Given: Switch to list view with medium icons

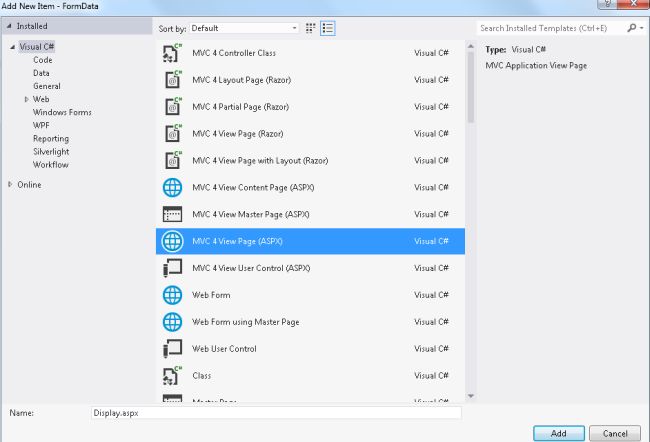Looking at the screenshot, I should 327,28.
